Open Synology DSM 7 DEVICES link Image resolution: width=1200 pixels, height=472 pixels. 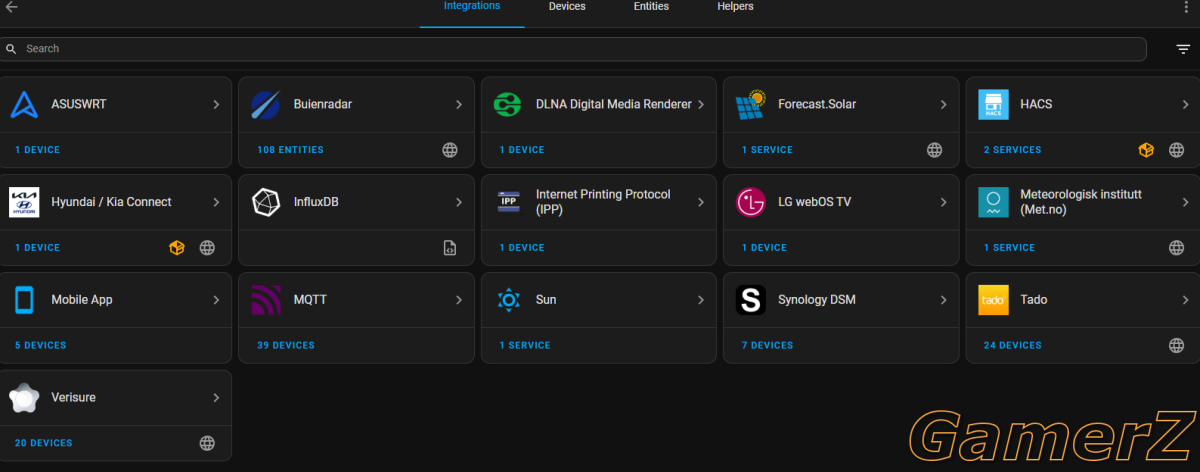(767, 346)
